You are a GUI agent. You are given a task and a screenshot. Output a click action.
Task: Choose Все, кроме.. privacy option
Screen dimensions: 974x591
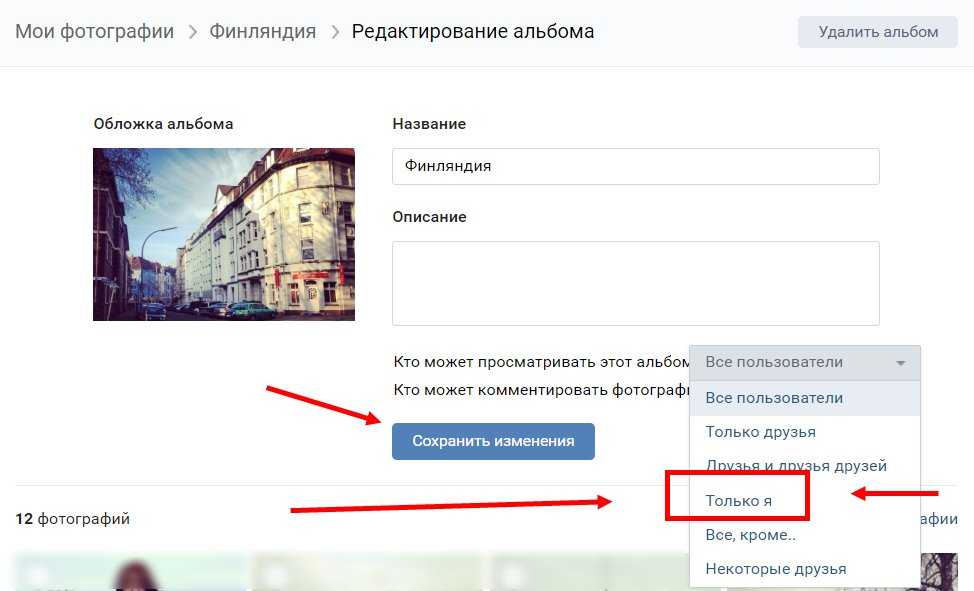[804, 534]
